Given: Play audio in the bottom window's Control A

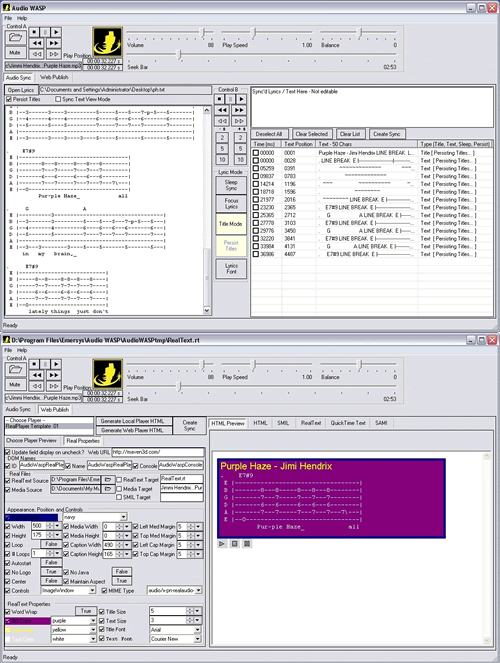Looking at the screenshot, I should pos(56,364).
